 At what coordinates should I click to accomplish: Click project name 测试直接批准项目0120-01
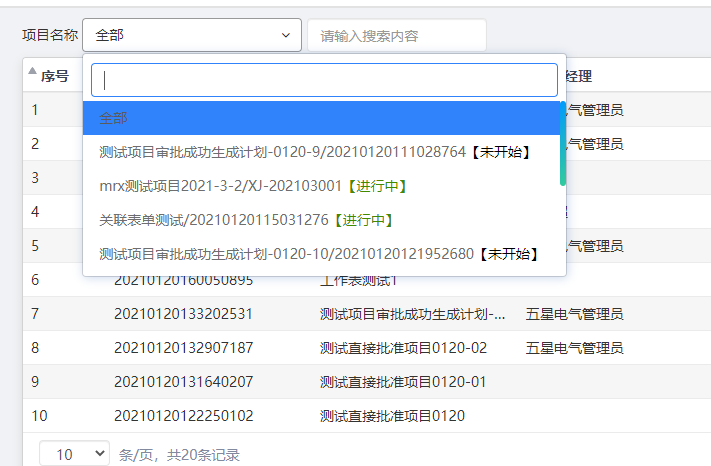(x=403, y=382)
